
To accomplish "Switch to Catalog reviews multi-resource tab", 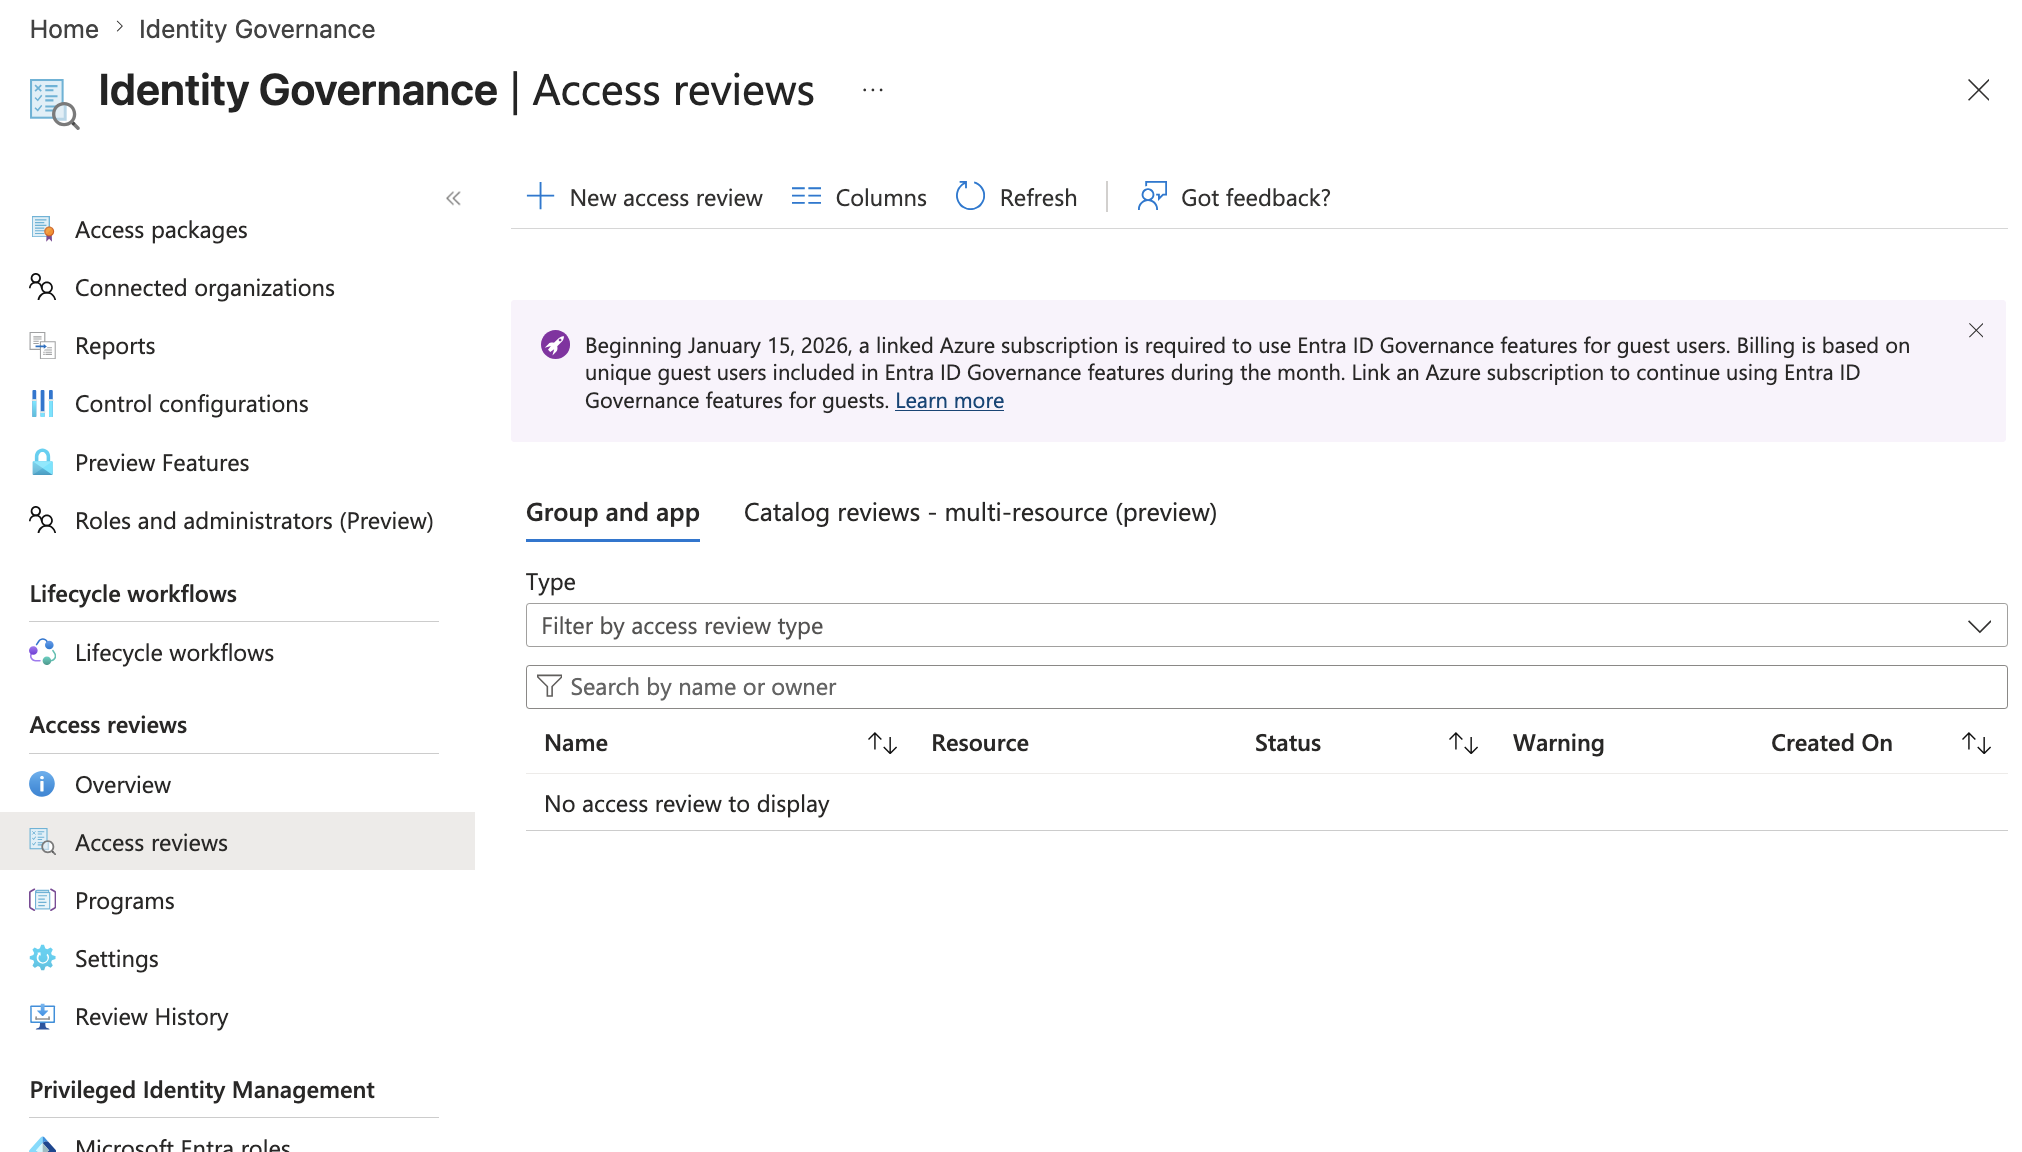I will (x=980, y=512).
